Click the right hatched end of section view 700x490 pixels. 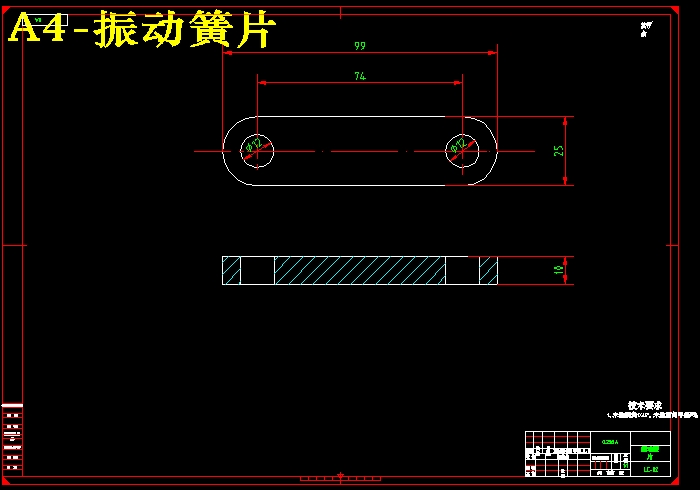coord(488,270)
